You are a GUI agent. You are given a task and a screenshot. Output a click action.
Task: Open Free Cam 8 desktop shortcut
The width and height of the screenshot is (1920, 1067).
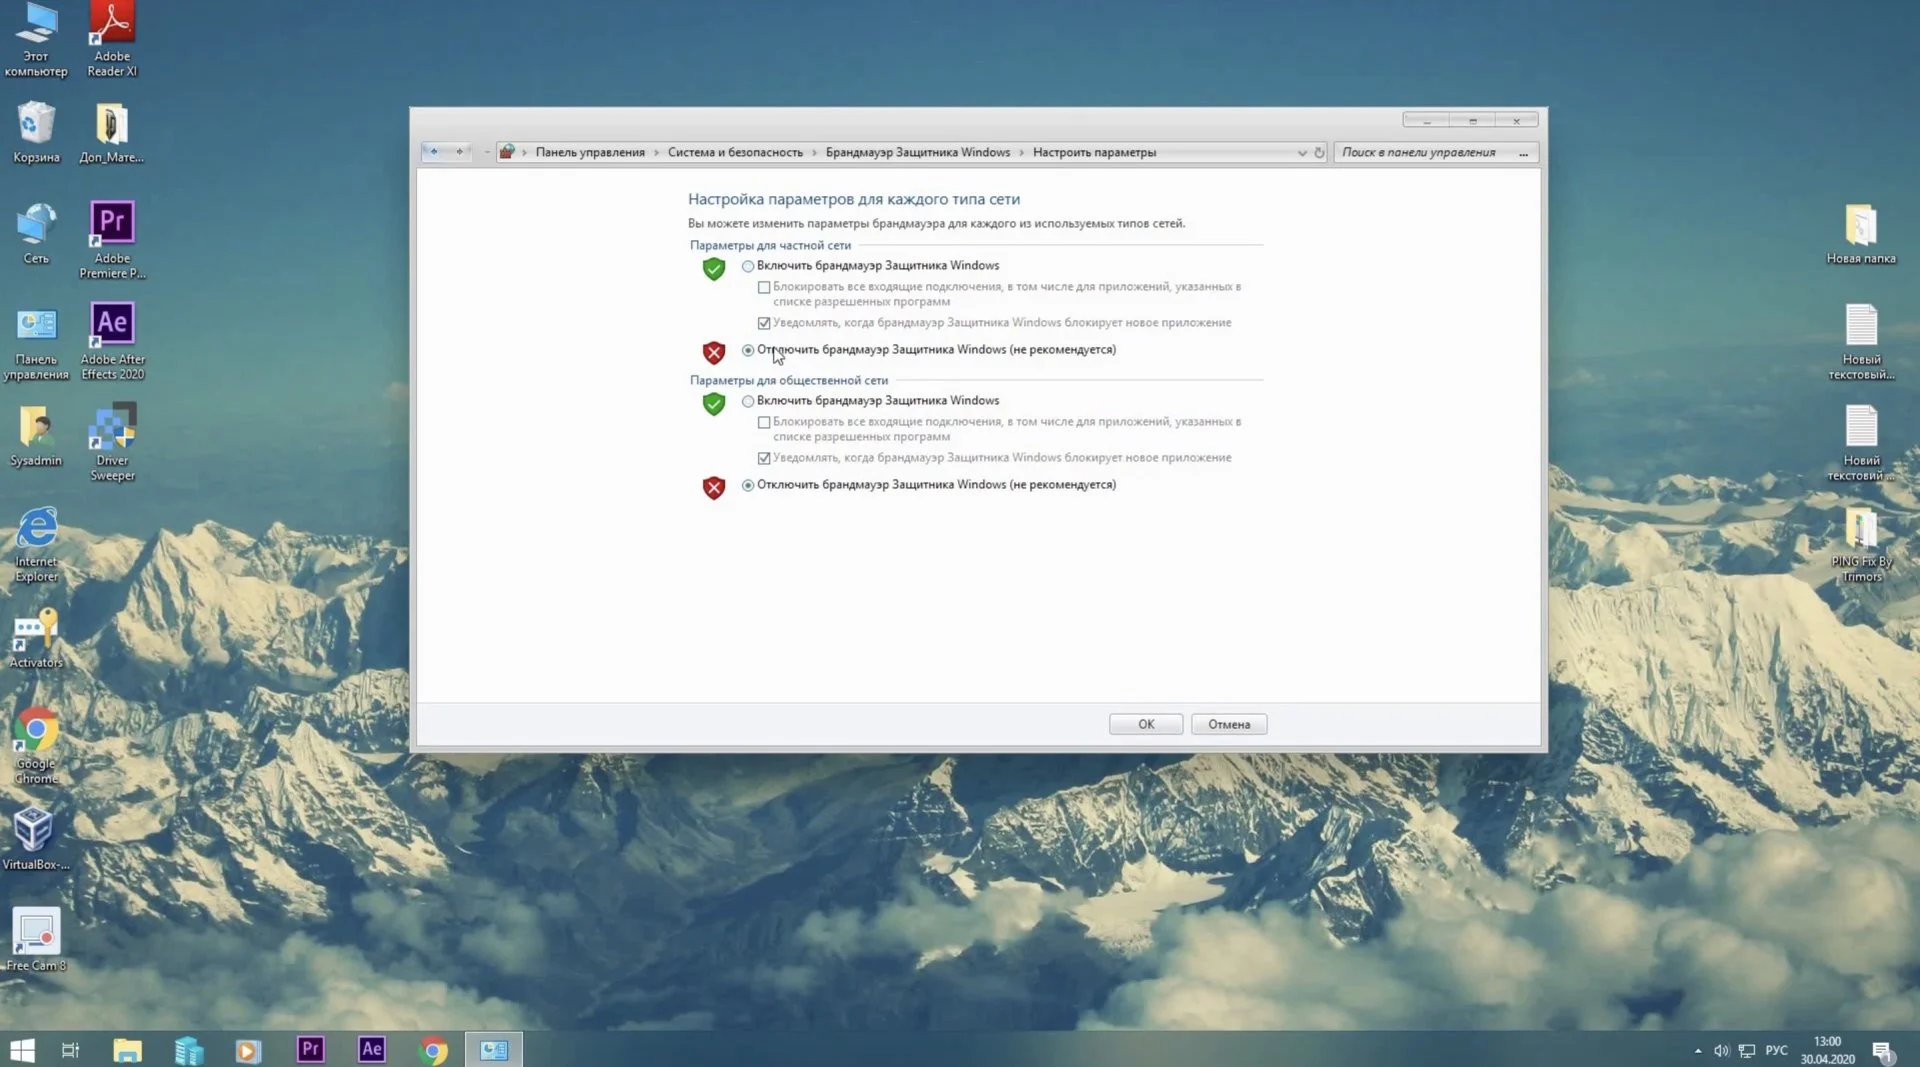36,939
